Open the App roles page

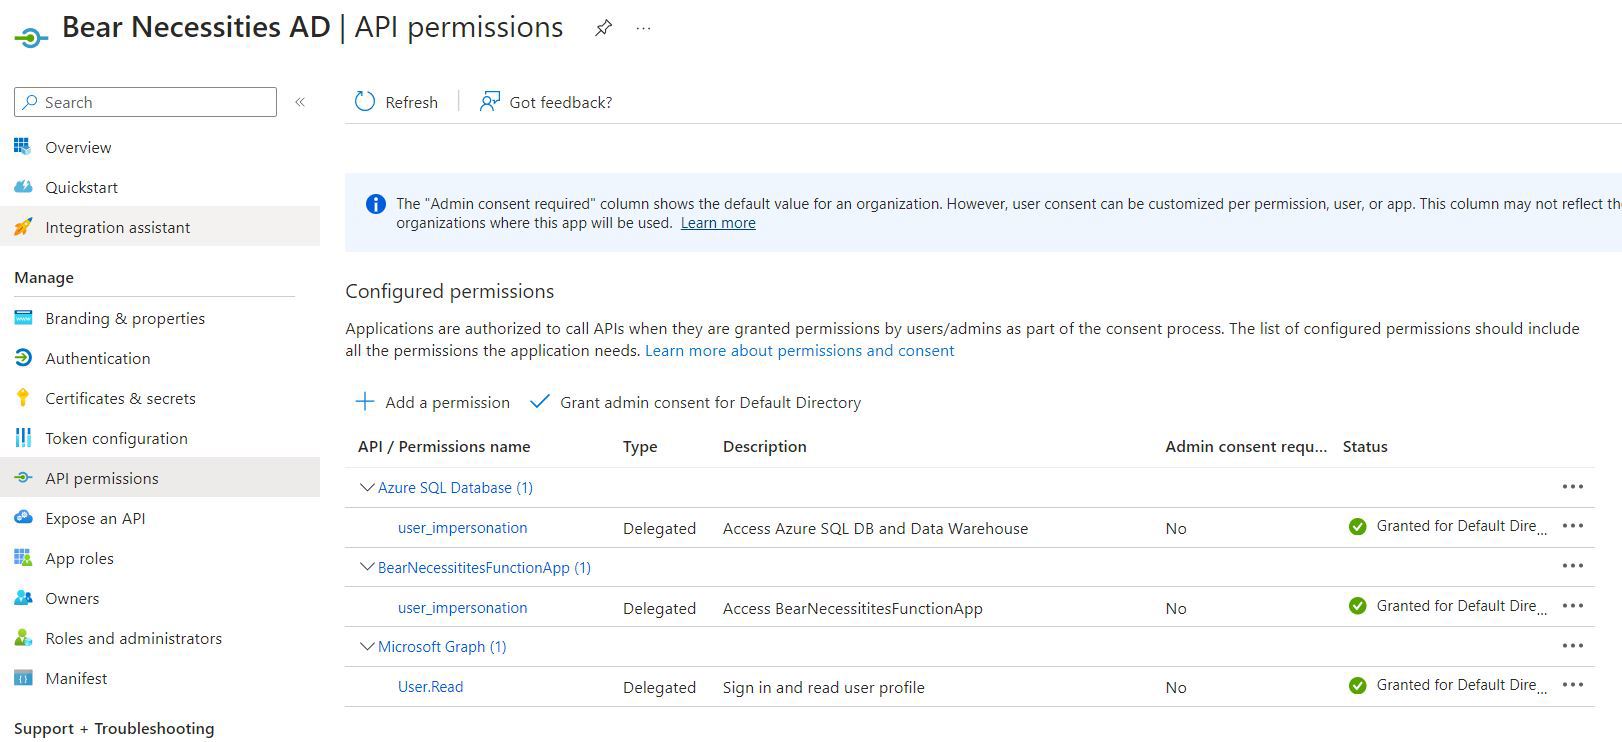(79, 558)
